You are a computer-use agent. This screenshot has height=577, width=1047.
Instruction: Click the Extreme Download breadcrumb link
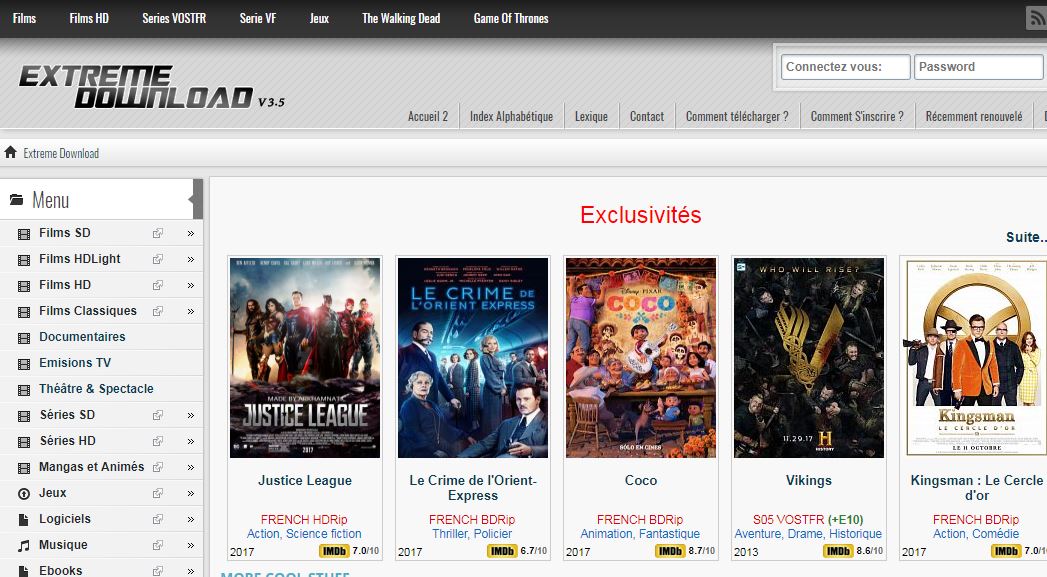point(61,154)
